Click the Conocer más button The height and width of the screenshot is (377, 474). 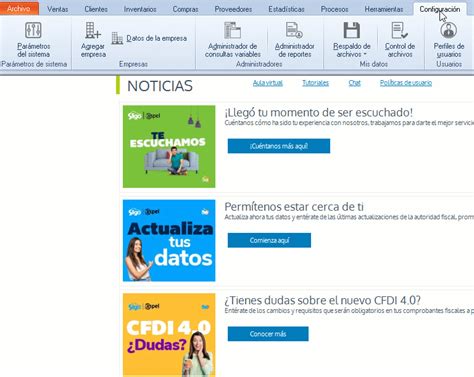[268, 334]
